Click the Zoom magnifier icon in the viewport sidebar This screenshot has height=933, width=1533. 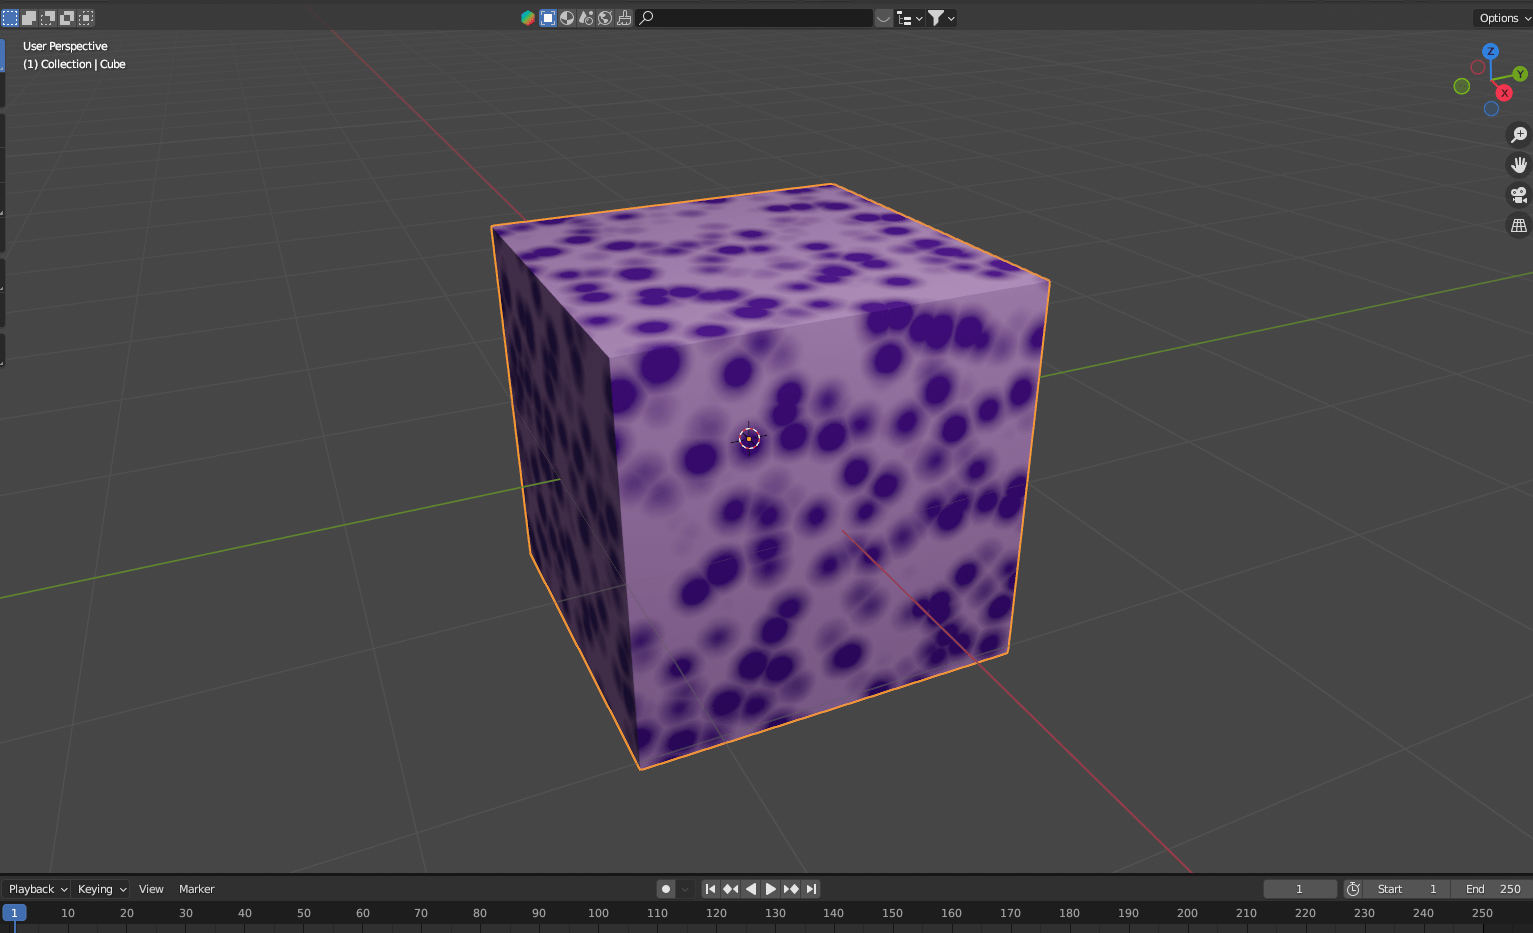pyautogui.click(x=1518, y=134)
